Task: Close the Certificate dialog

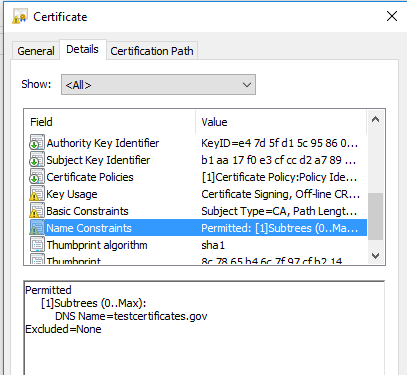Action: click(392, 16)
